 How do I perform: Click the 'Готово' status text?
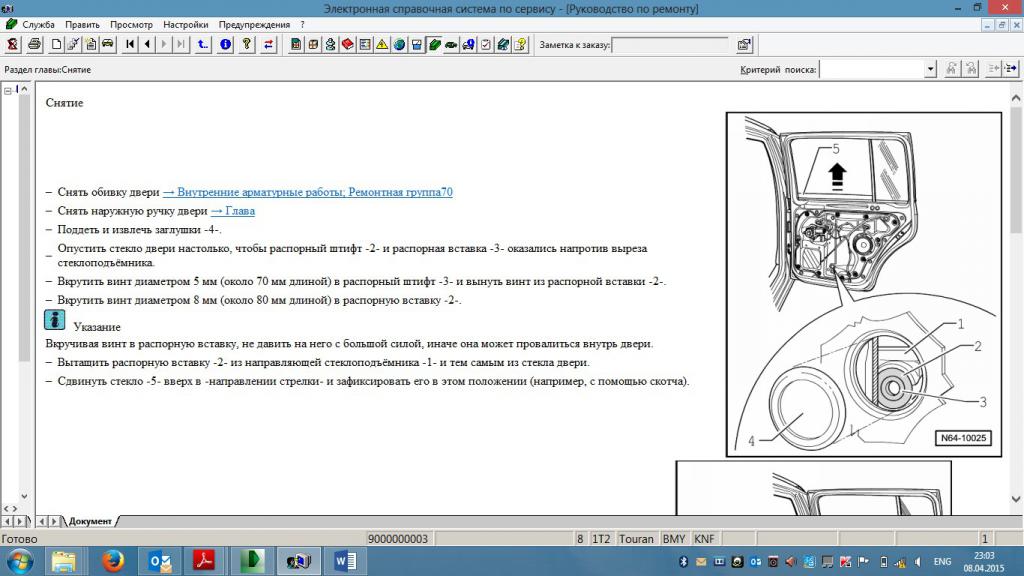(x=20, y=539)
